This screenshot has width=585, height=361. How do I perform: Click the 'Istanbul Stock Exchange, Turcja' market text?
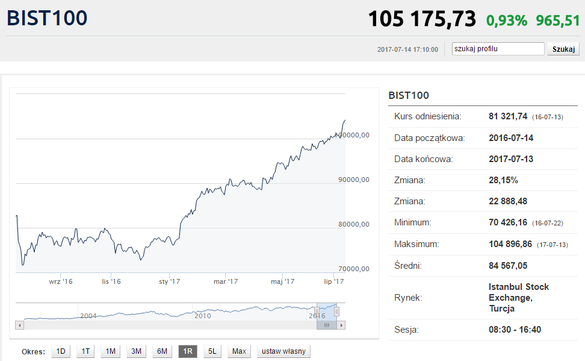(519, 298)
